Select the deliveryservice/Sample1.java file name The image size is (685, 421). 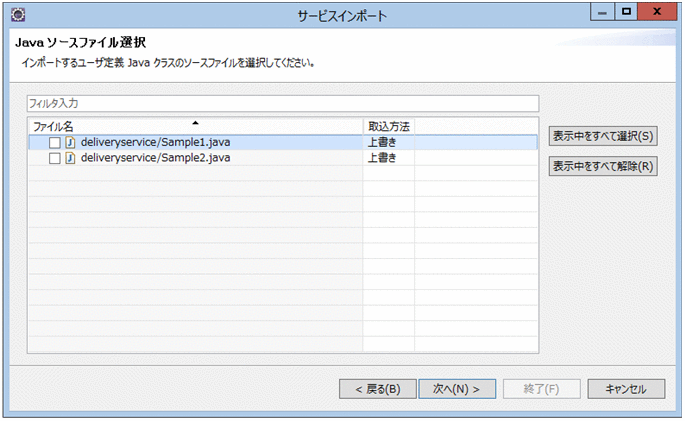[156, 142]
